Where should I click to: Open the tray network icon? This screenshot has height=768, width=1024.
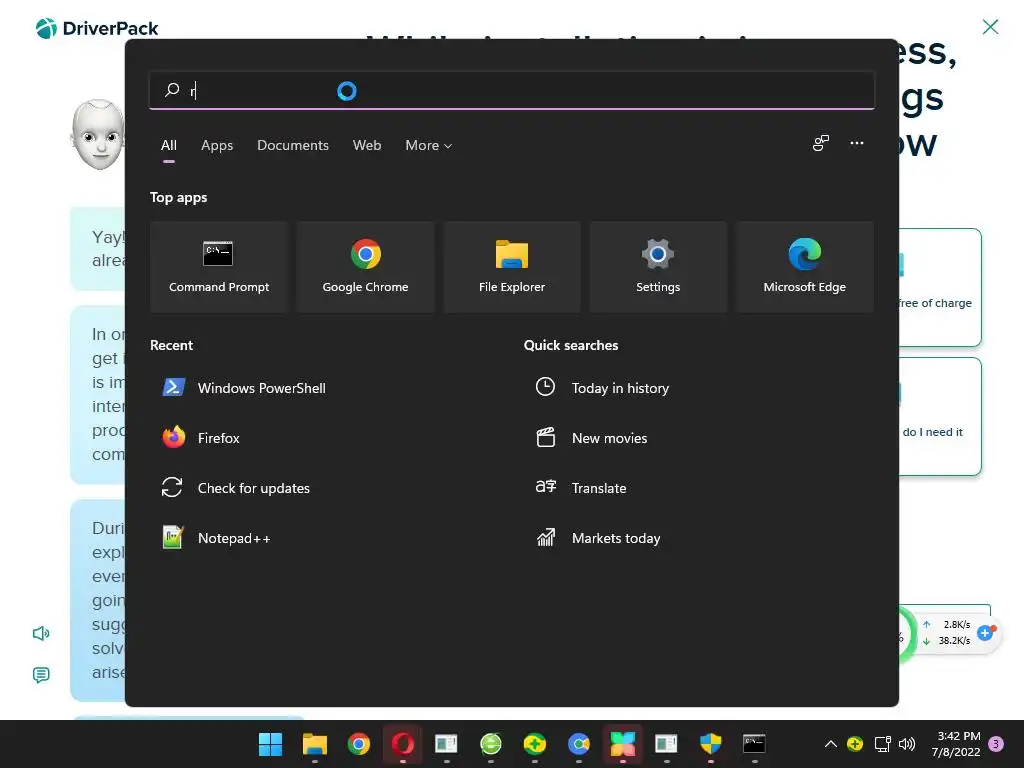point(882,744)
